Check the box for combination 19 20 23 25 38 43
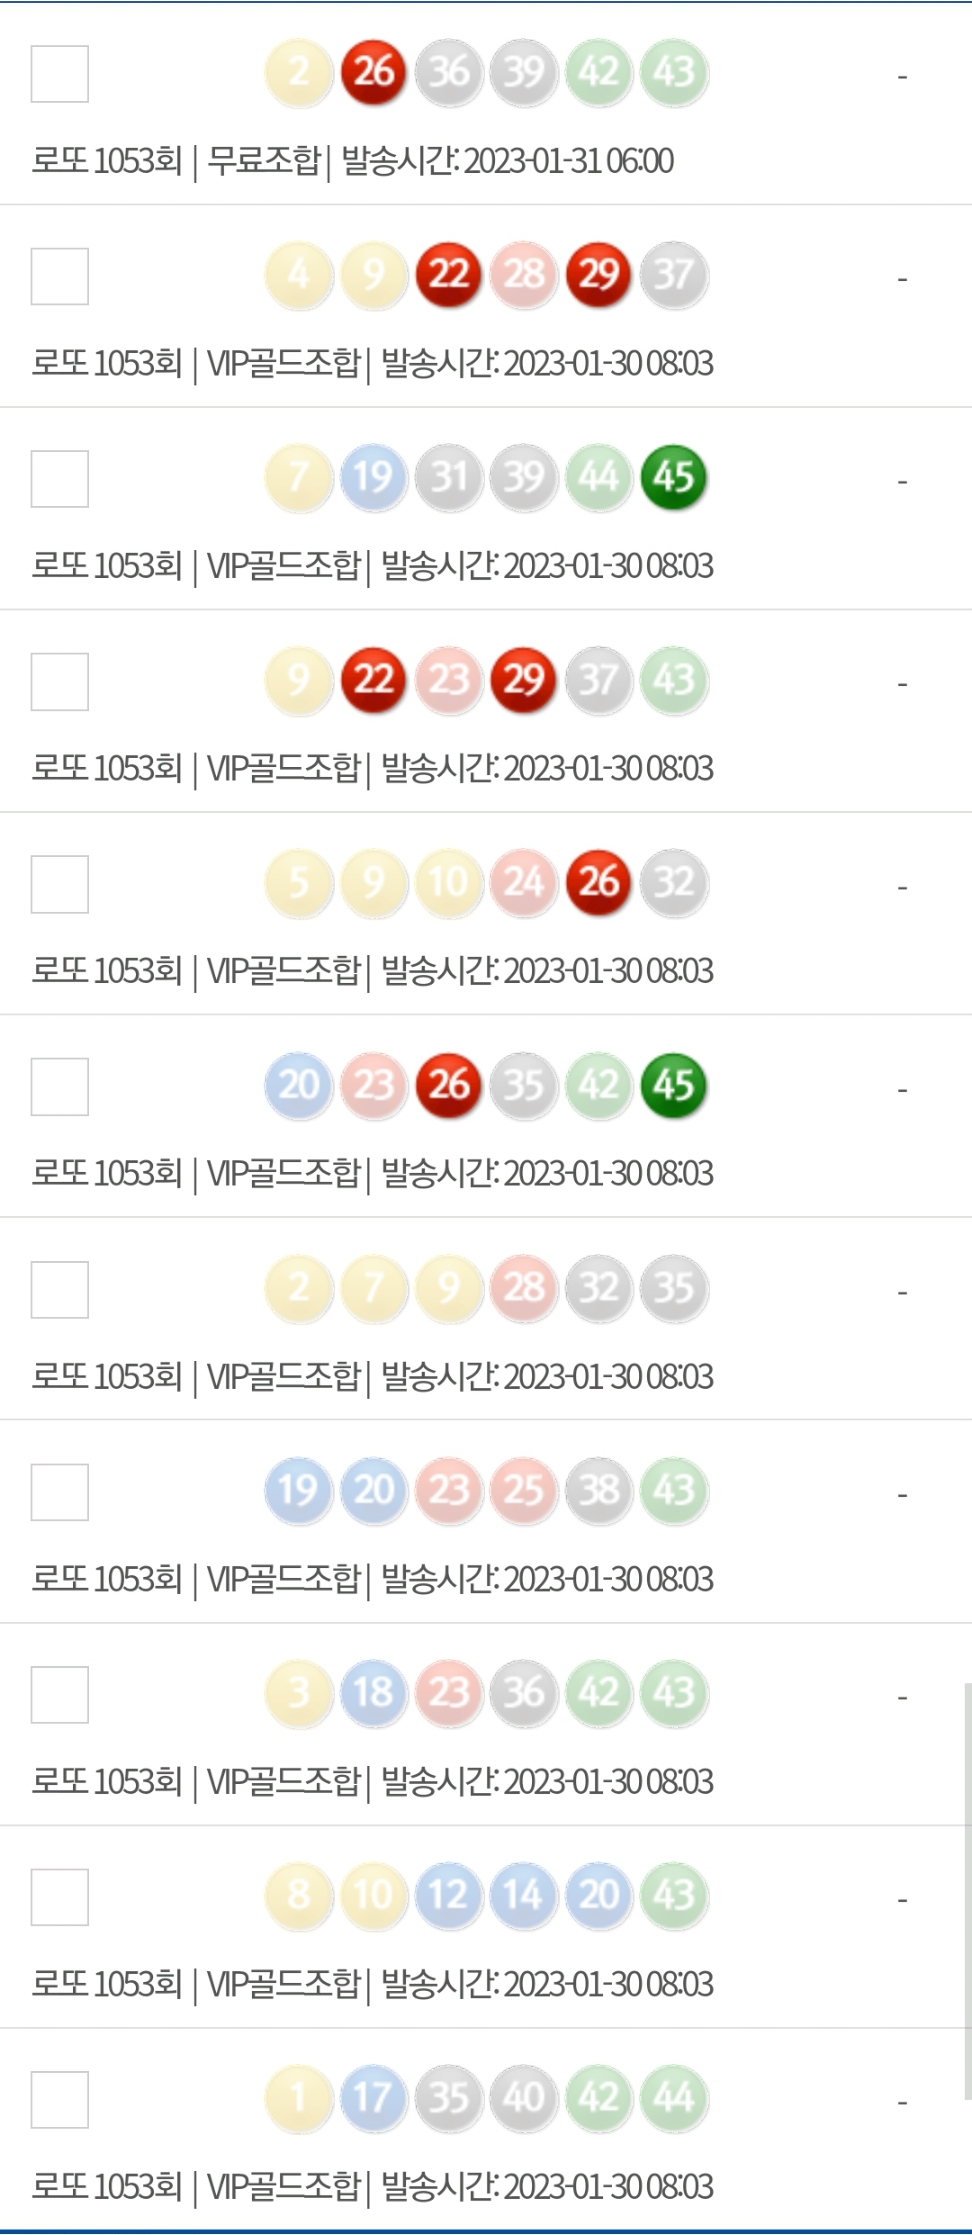Screen dimensions: 972x2235 (x=60, y=1492)
